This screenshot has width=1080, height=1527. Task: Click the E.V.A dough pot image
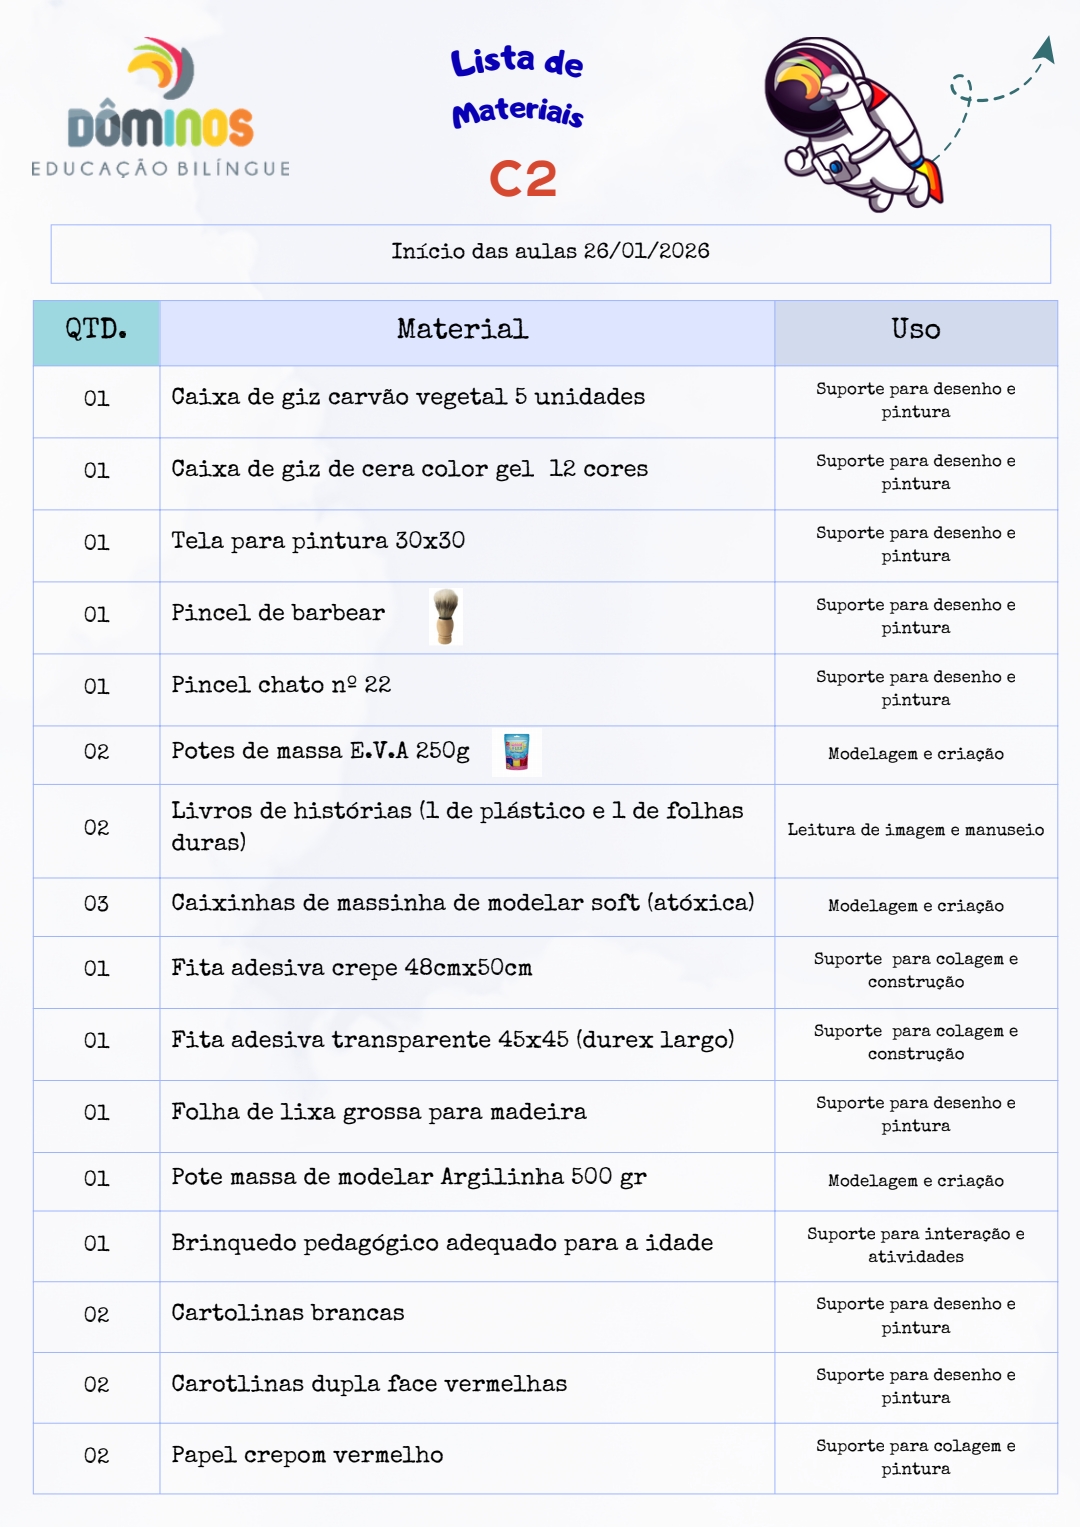[516, 752]
